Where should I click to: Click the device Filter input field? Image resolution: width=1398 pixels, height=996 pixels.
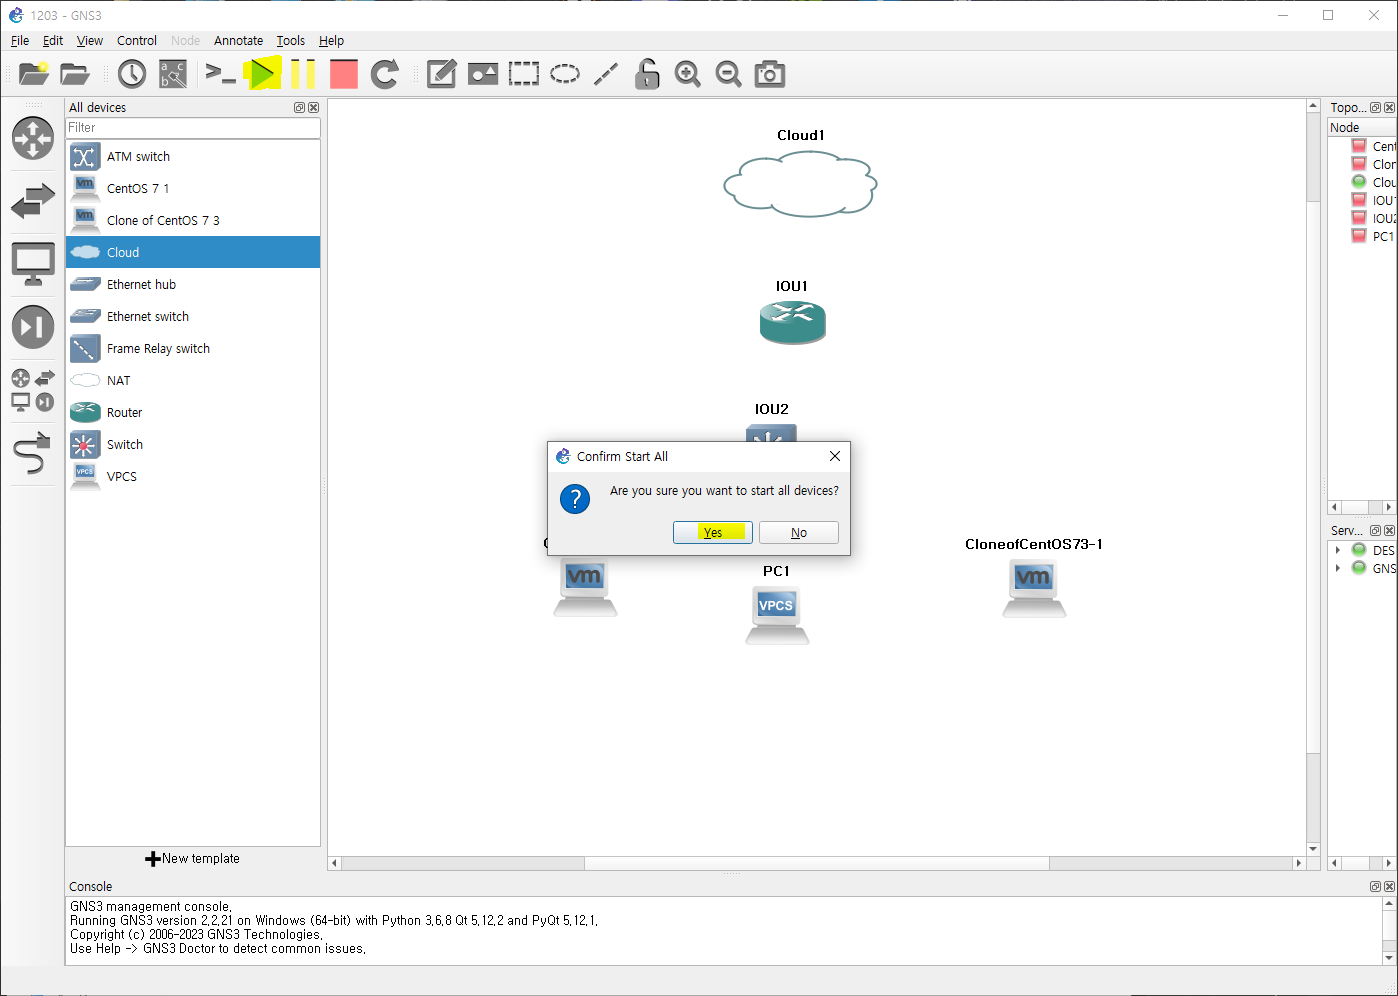193,128
